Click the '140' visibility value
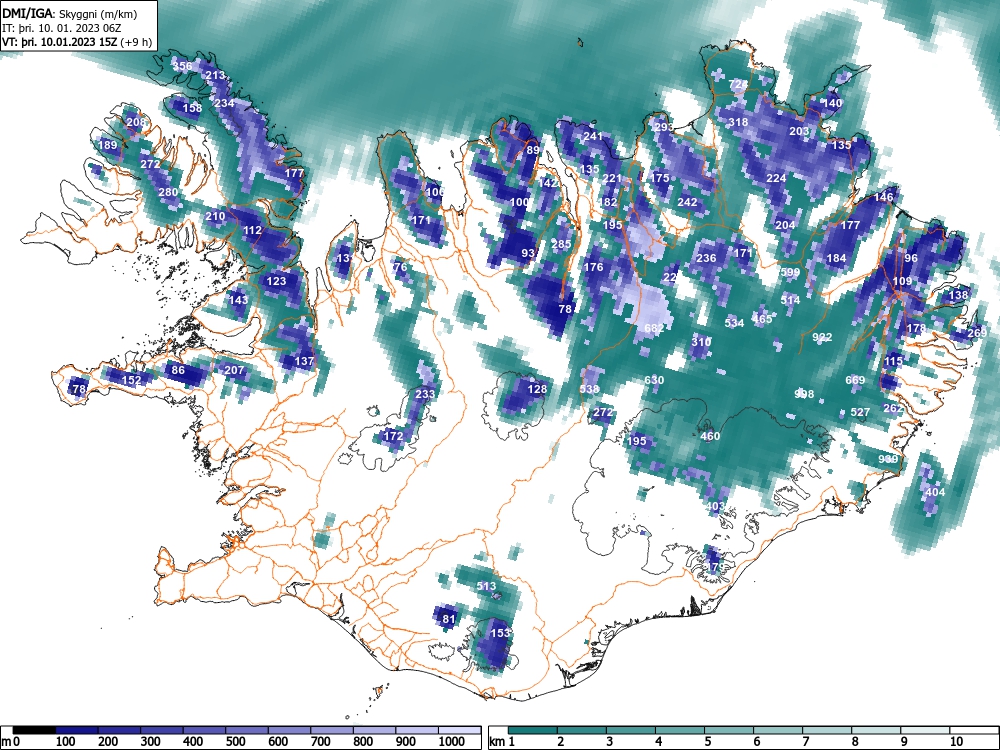This screenshot has width=1000, height=750. point(833,103)
